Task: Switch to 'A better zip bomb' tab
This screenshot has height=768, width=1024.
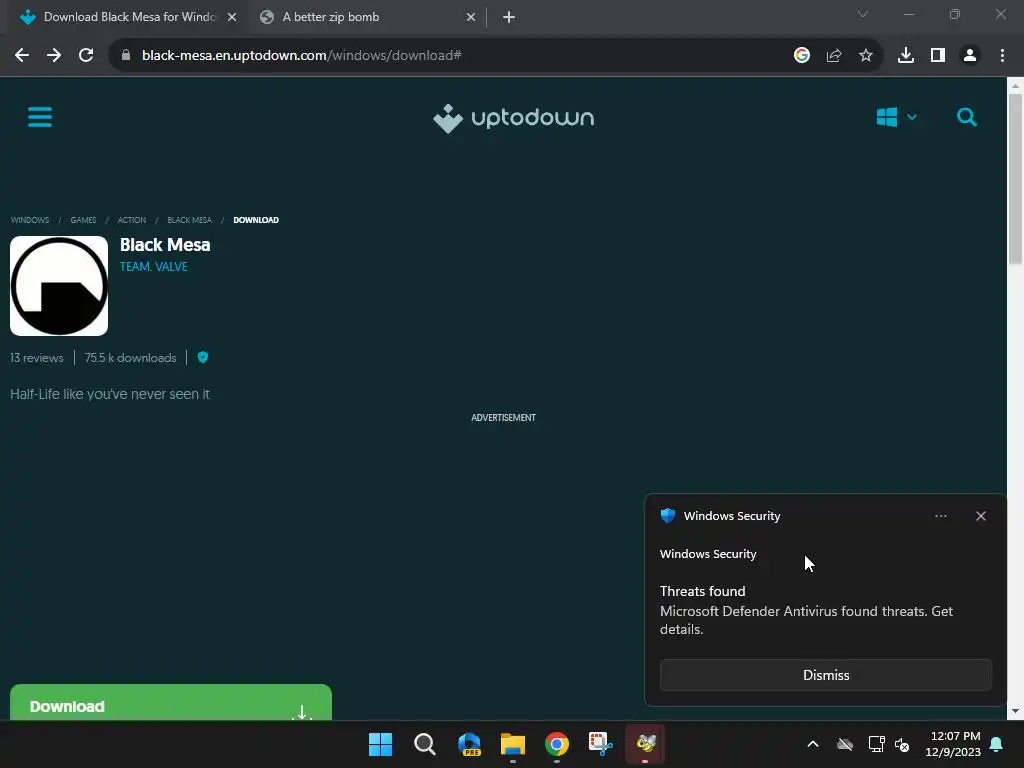Action: 366,17
